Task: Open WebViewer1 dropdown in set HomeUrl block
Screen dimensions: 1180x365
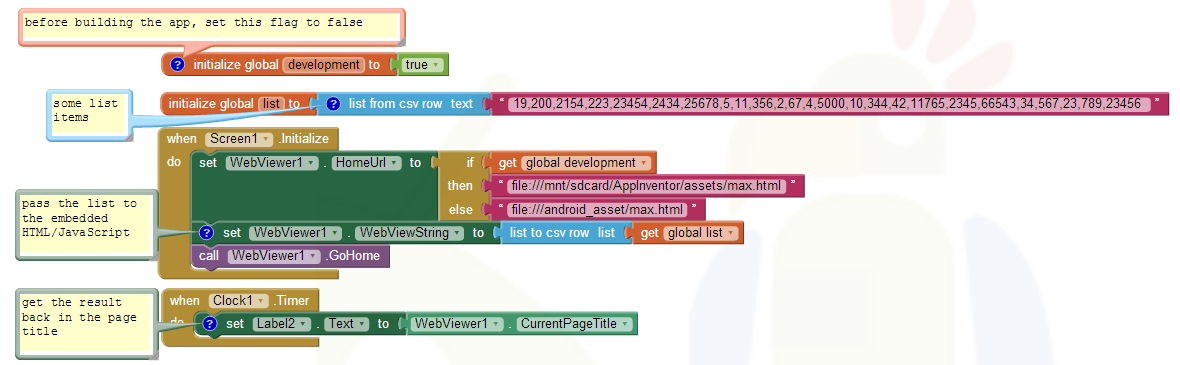Action: pyautogui.click(x=272, y=162)
